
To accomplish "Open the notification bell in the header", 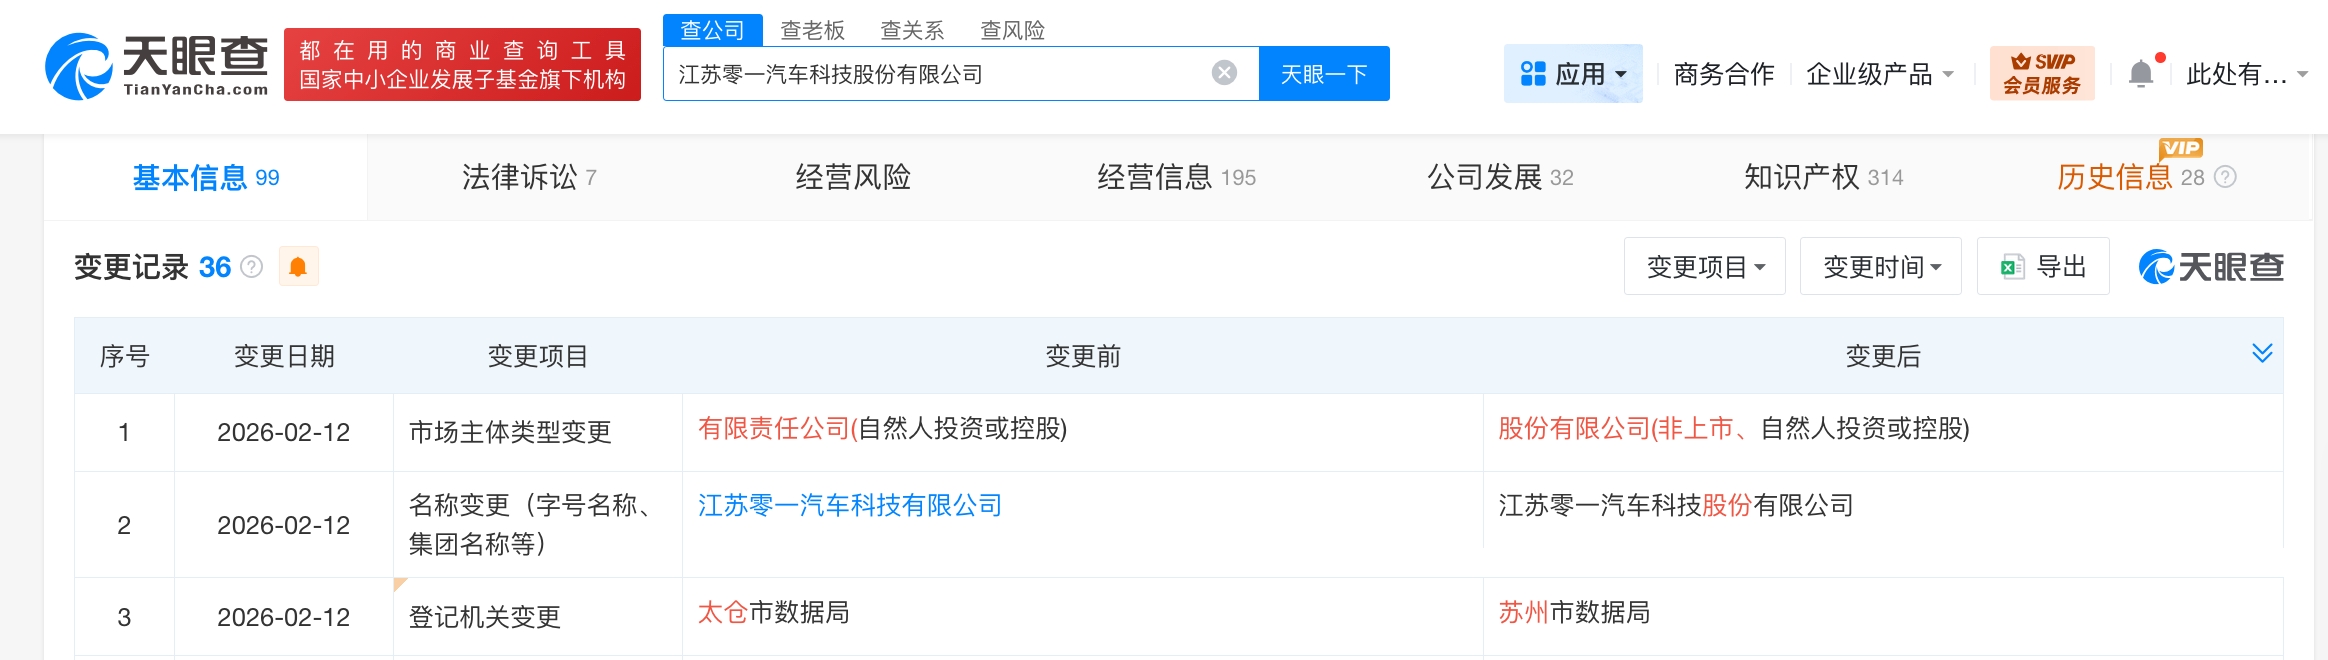I will point(2141,74).
